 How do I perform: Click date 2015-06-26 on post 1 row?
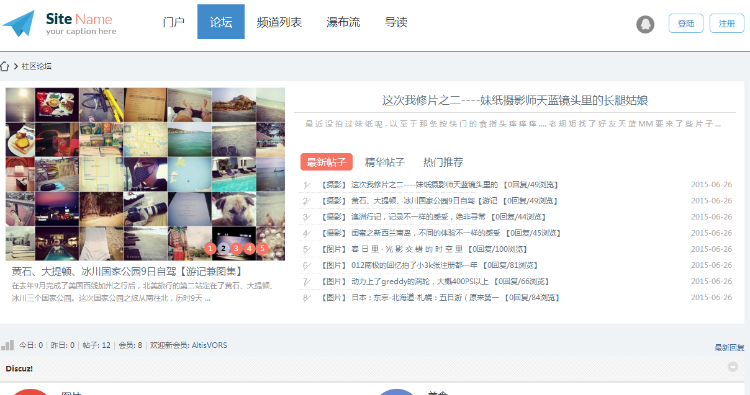tap(711, 185)
